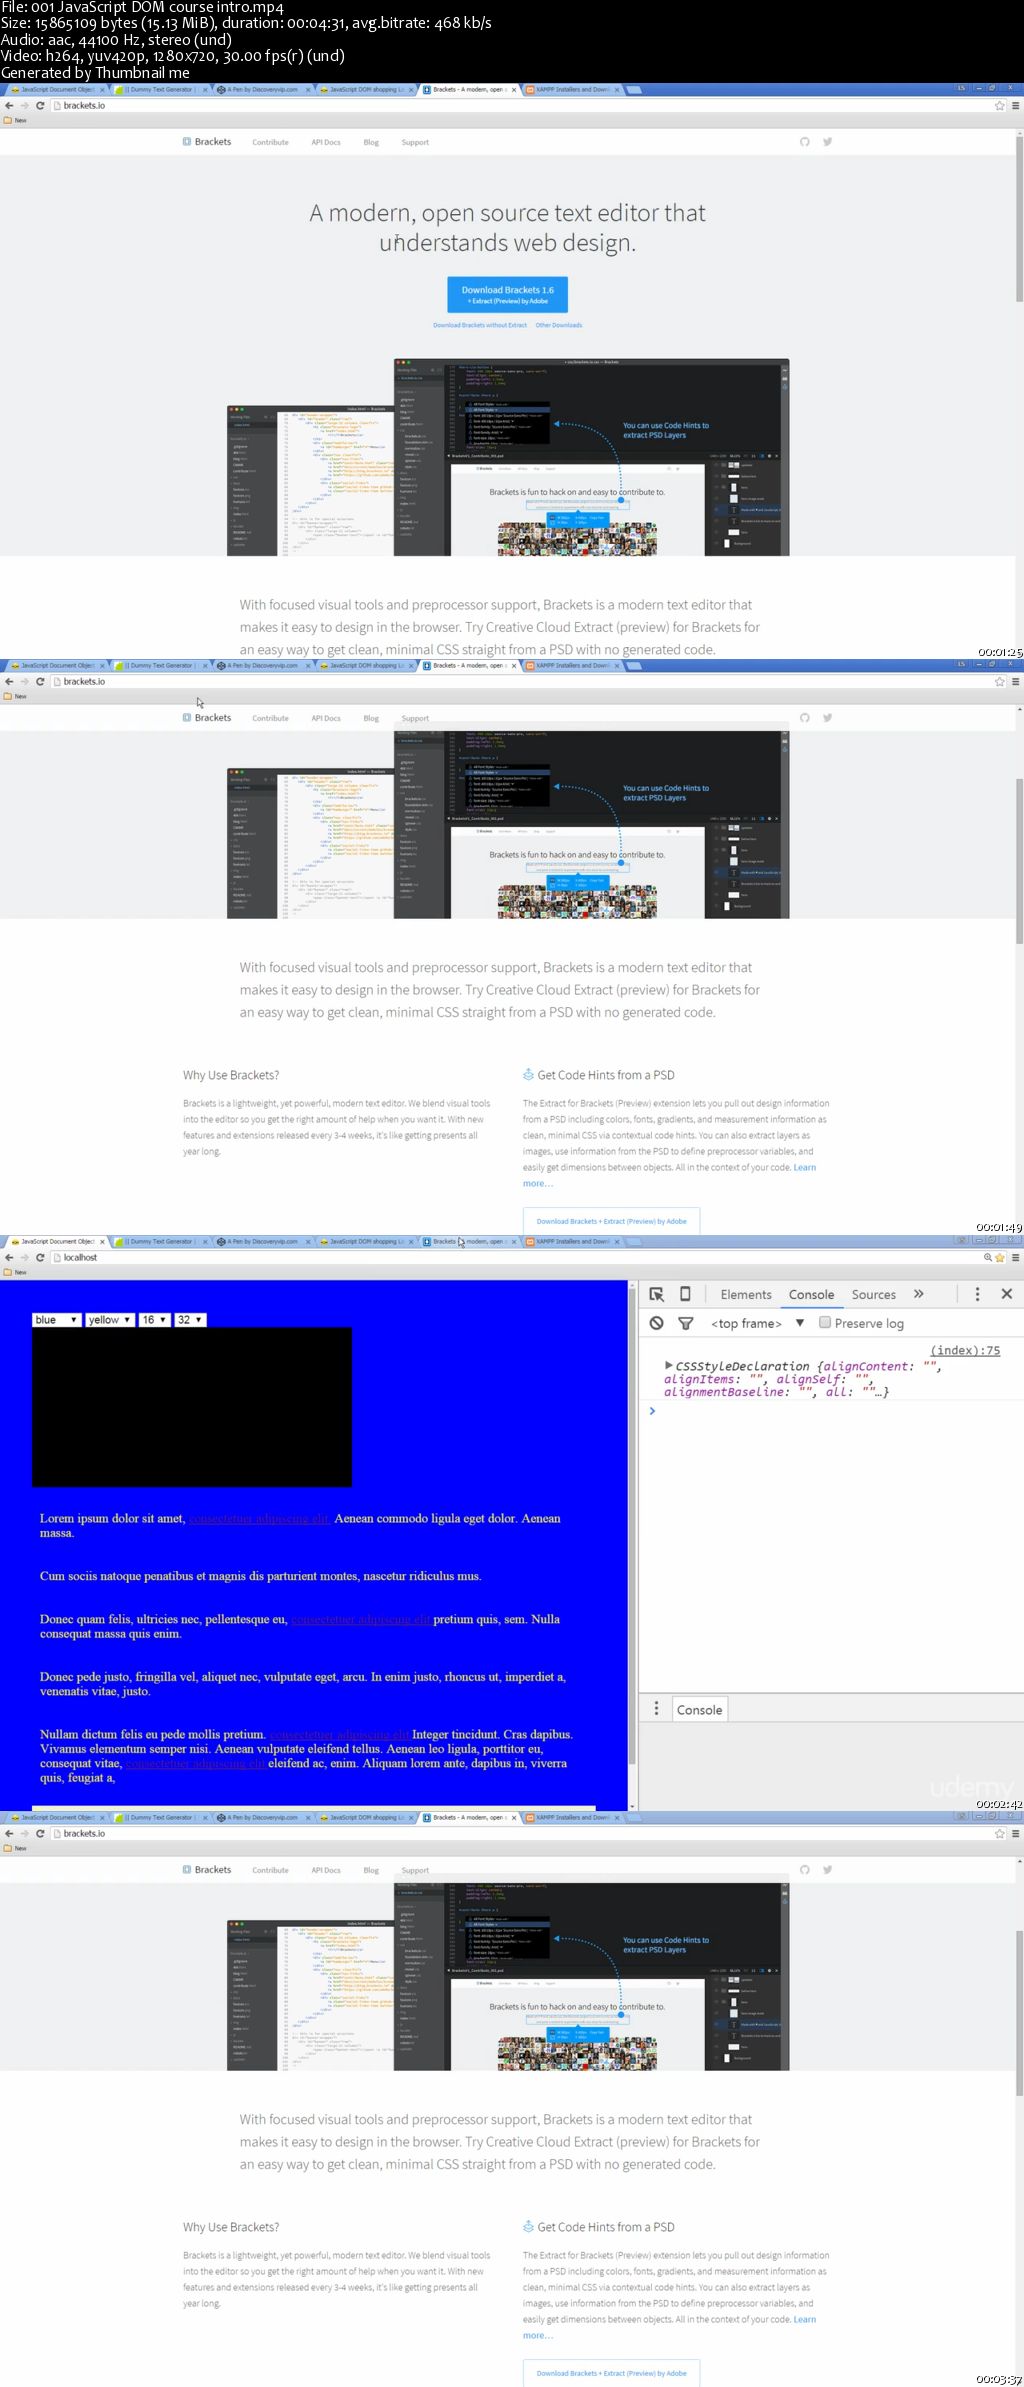Click the GitHub icon in the 00:03:37 frame
Screen dimensions: 1024x2387
[x=804, y=1870]
